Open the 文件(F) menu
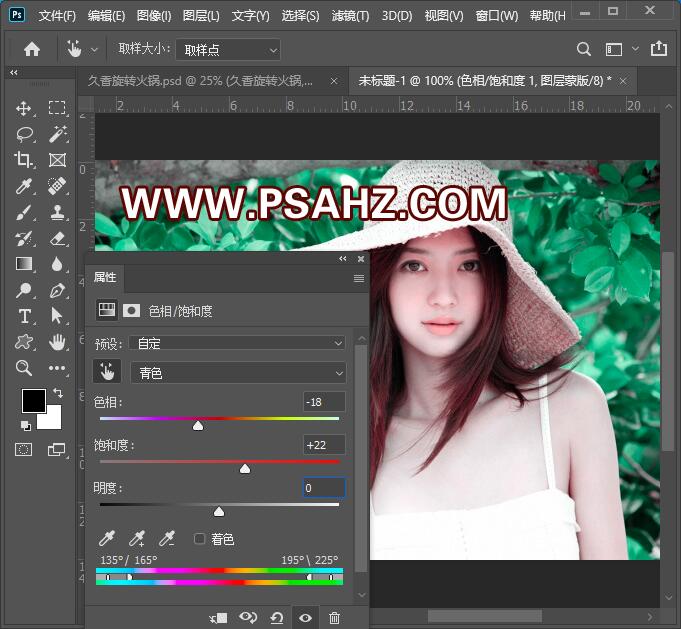 click(57, 16)
